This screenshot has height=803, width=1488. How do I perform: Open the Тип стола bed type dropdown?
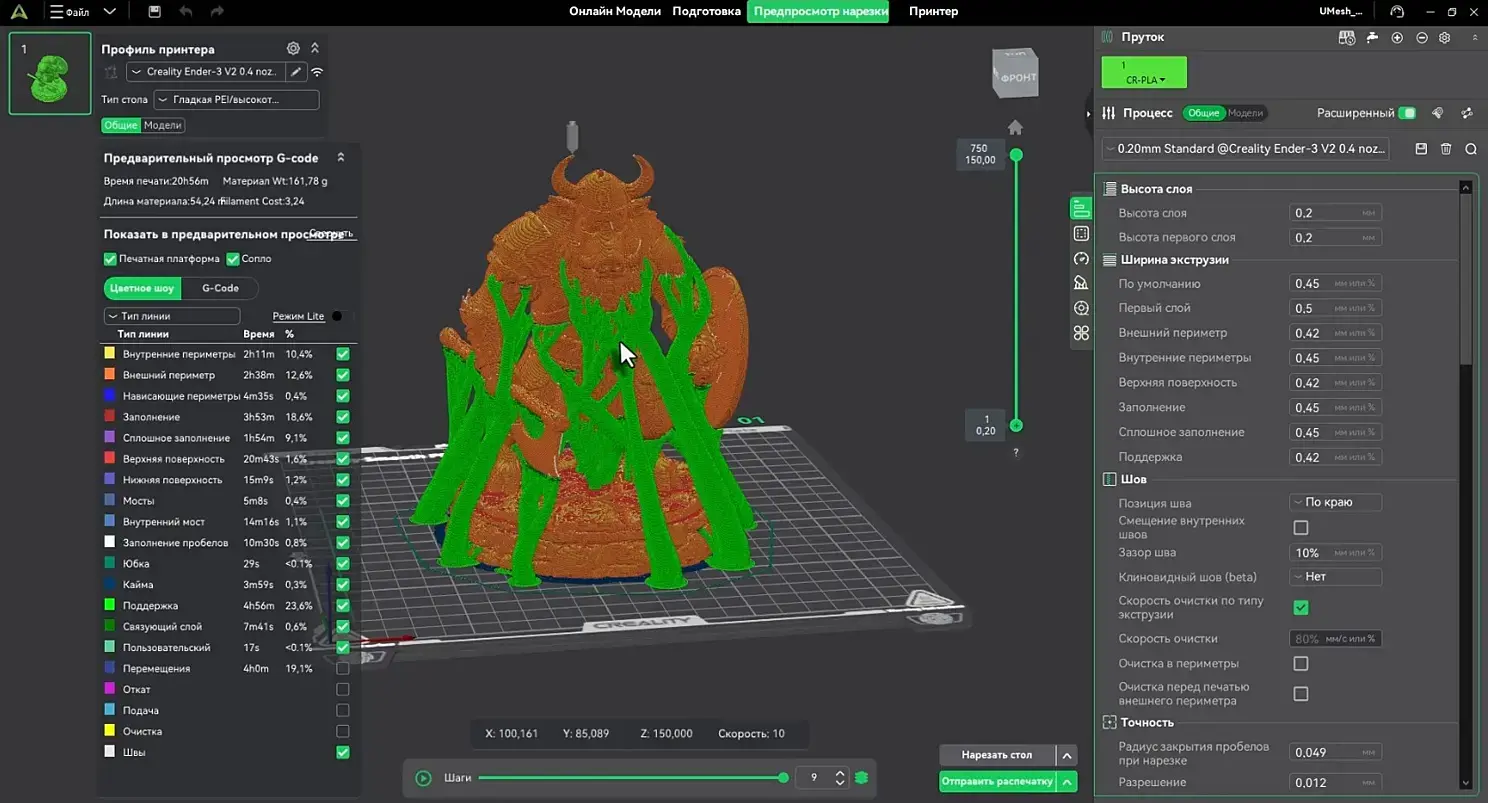point(236,100)
